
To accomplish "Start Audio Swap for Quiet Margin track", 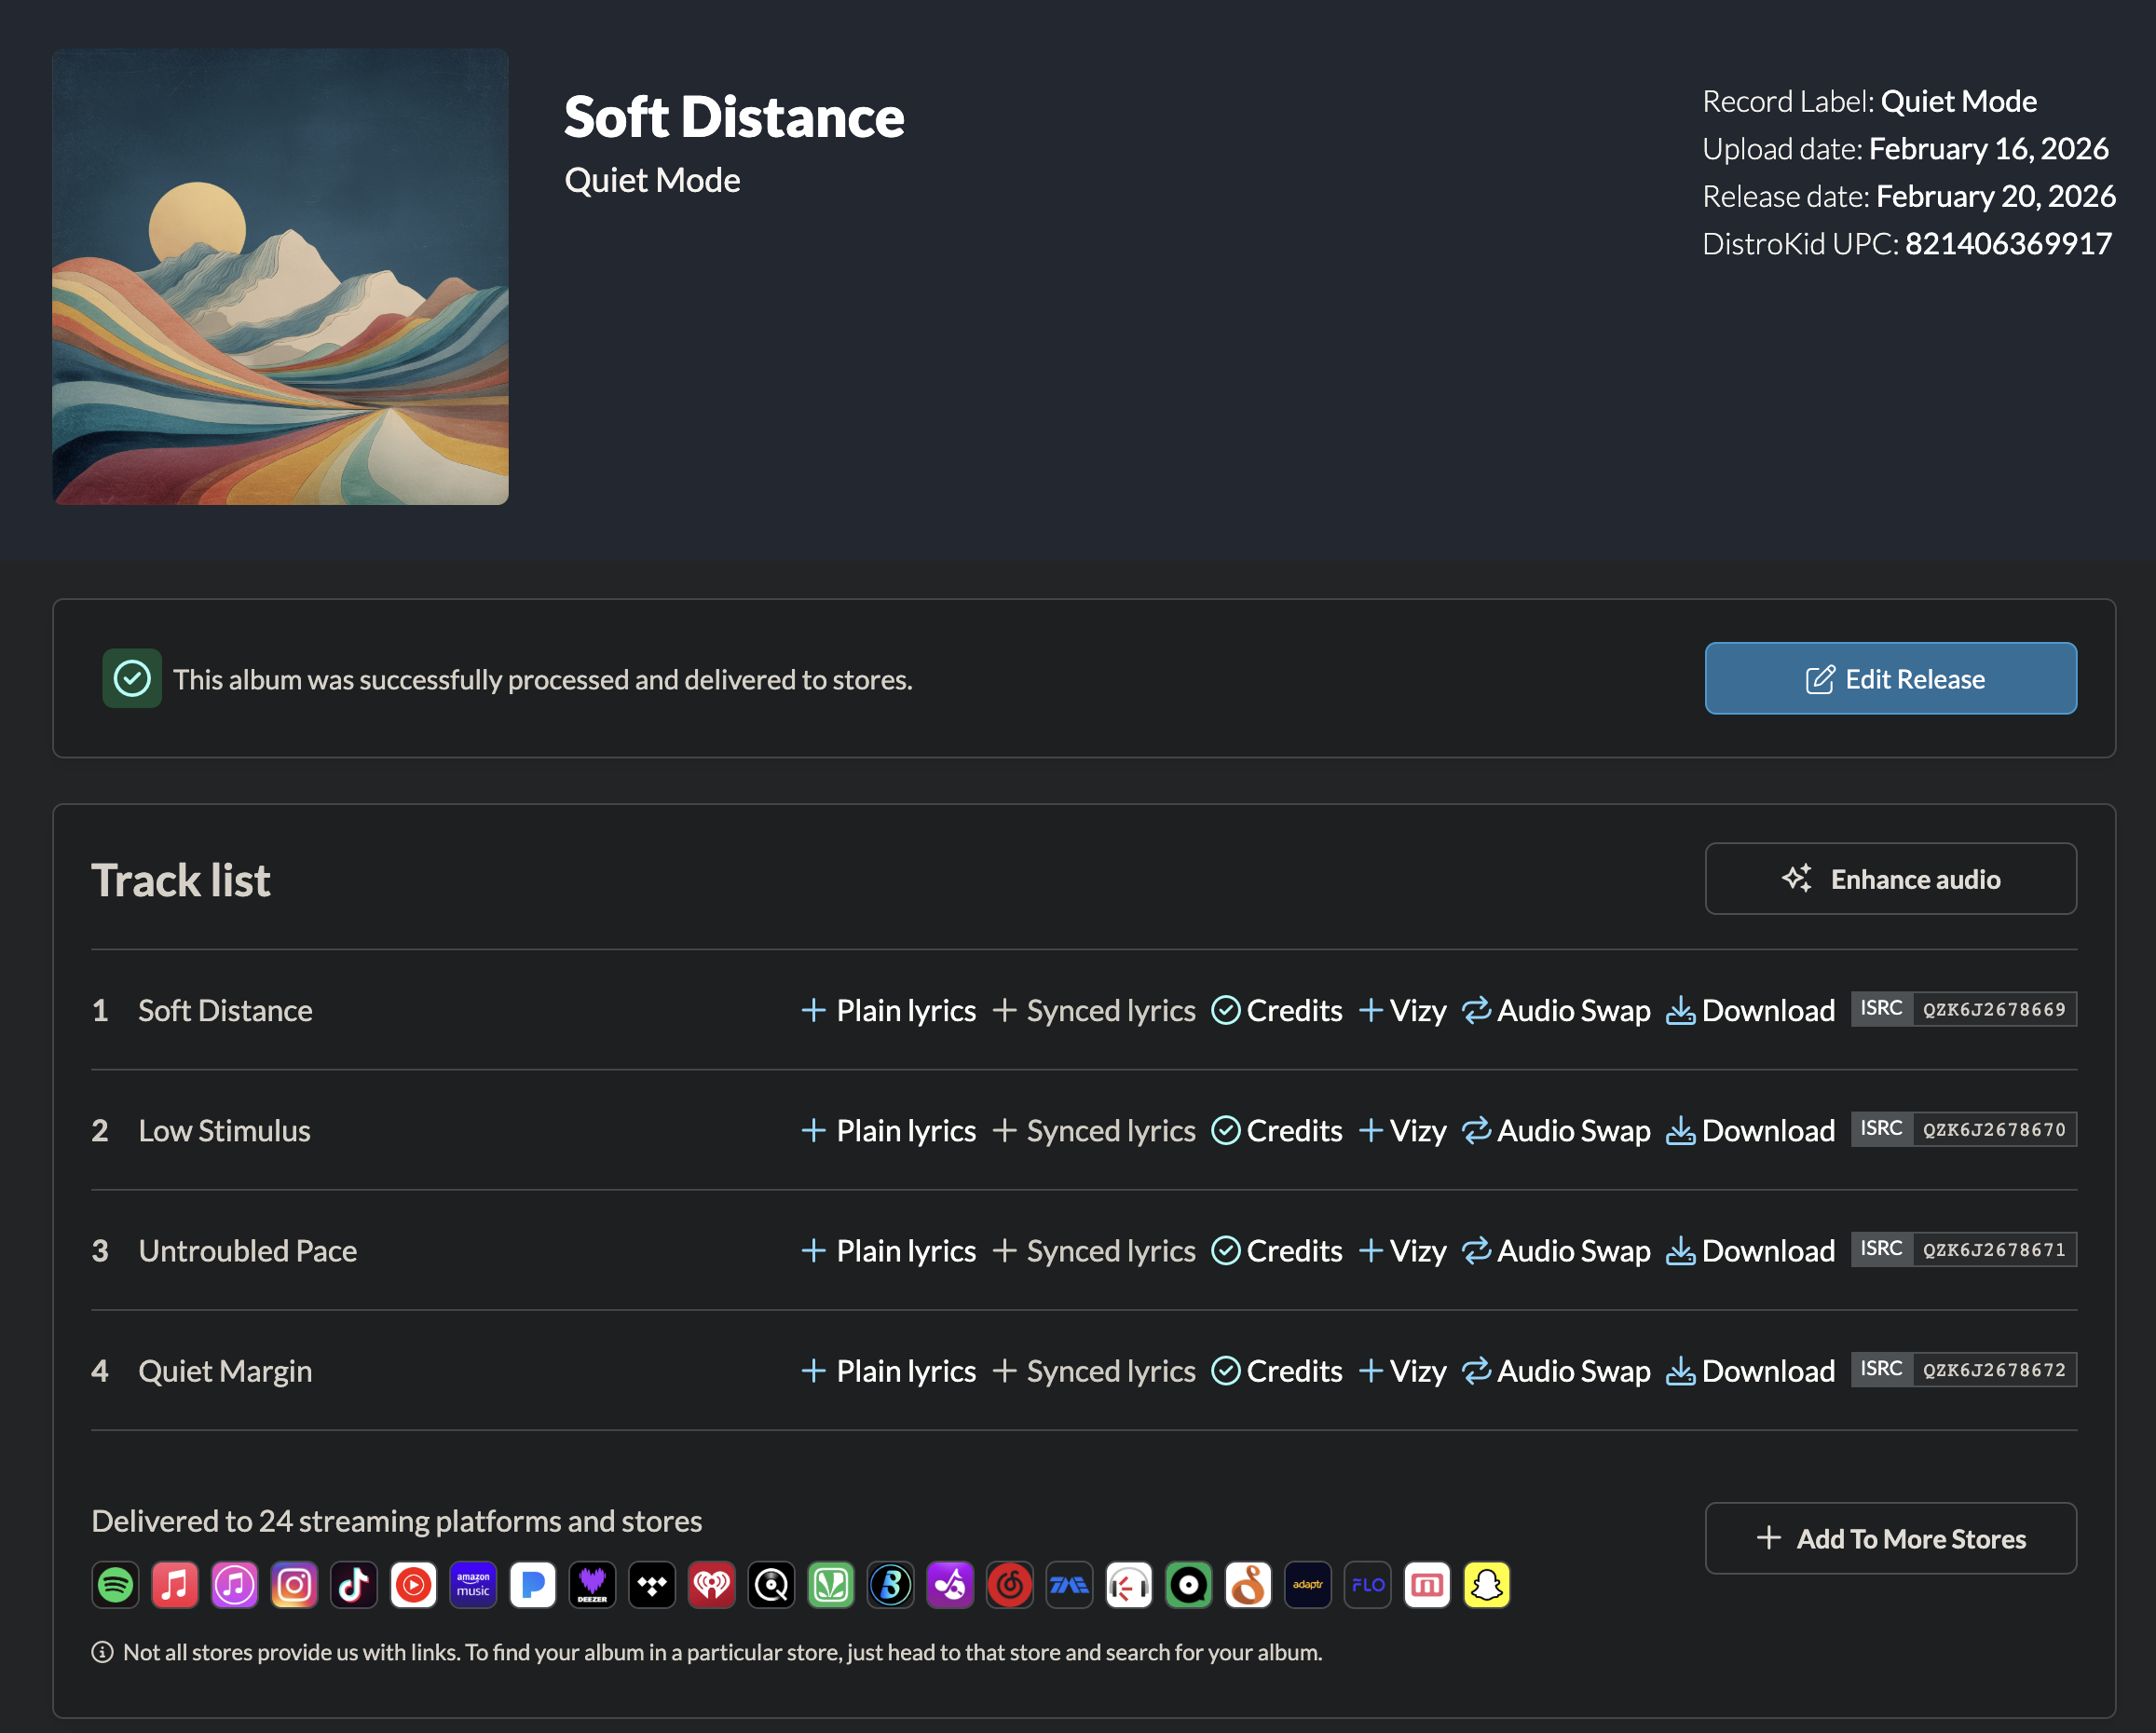I will [1556, 1370].
